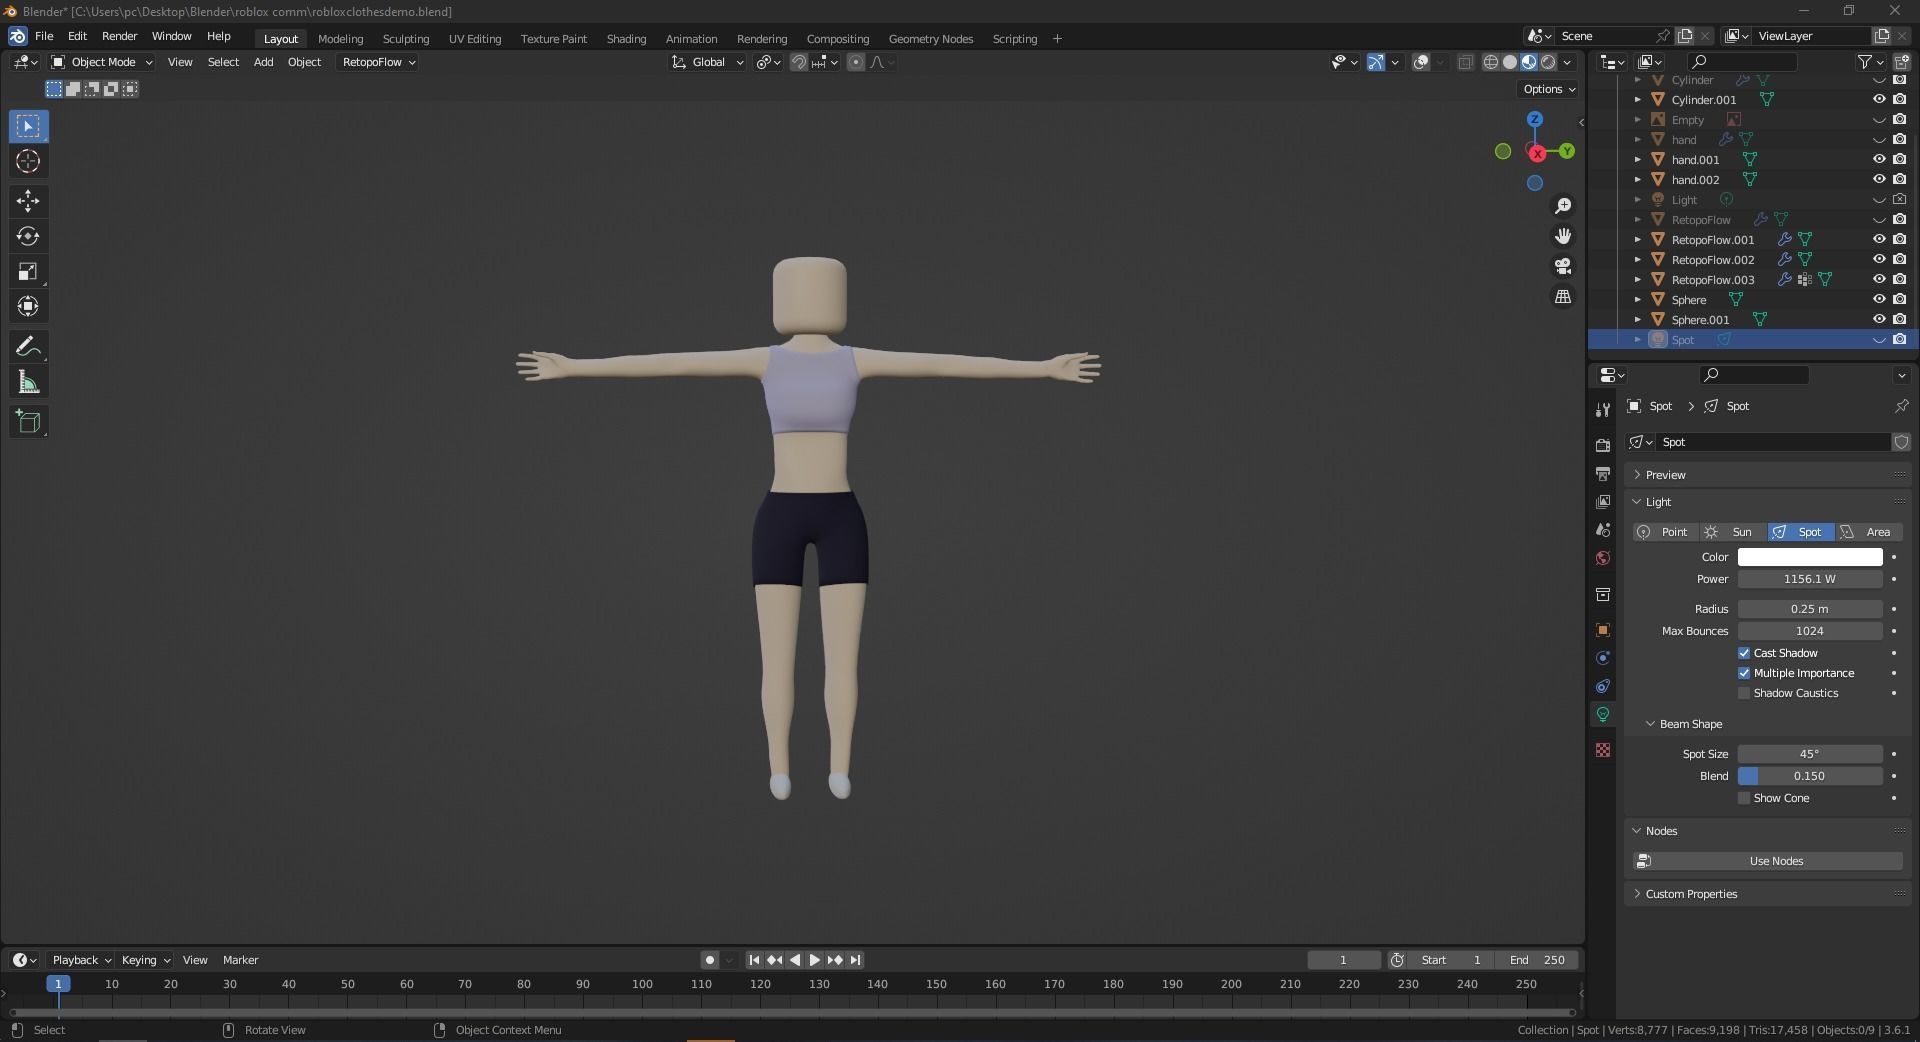Choose the Move tool

tap(28, 201)
